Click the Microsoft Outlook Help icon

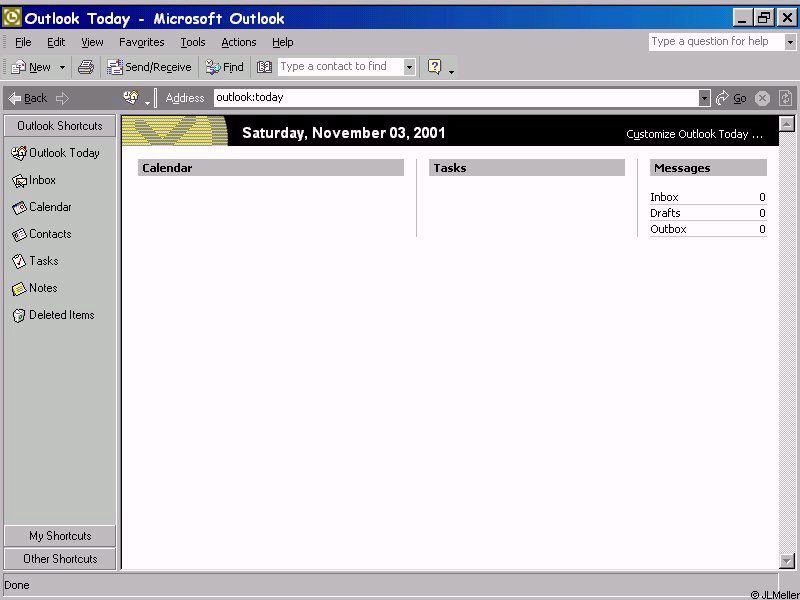click(x=435, y=66)
